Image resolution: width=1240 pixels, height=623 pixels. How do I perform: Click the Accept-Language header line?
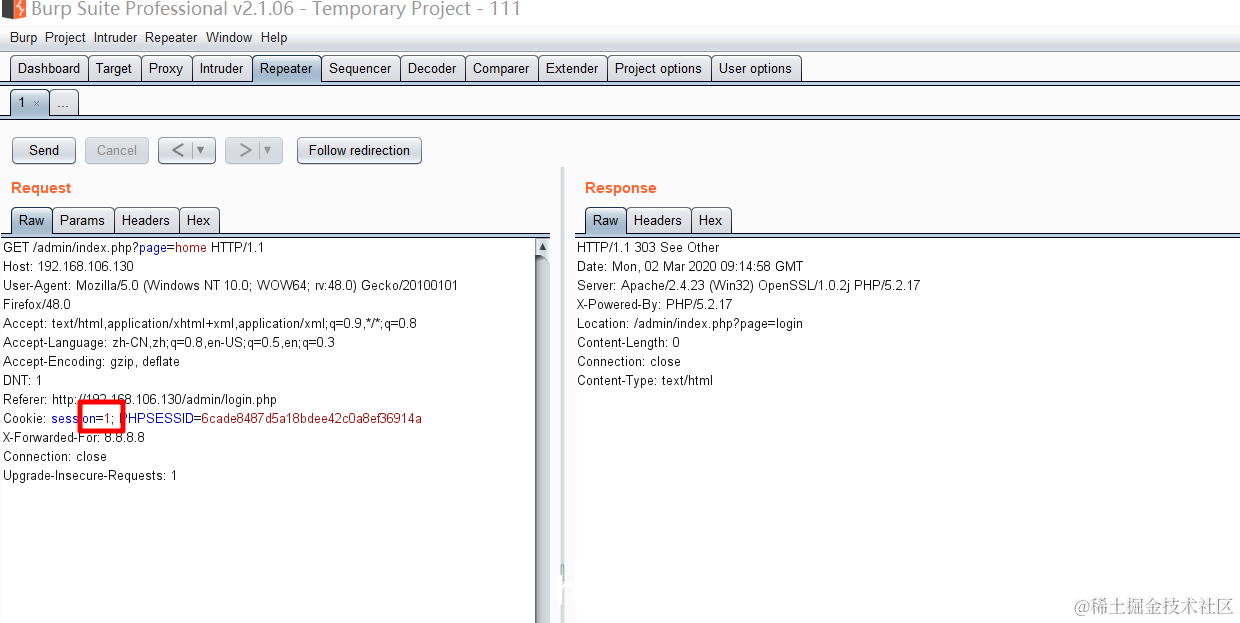coord(169,342)
